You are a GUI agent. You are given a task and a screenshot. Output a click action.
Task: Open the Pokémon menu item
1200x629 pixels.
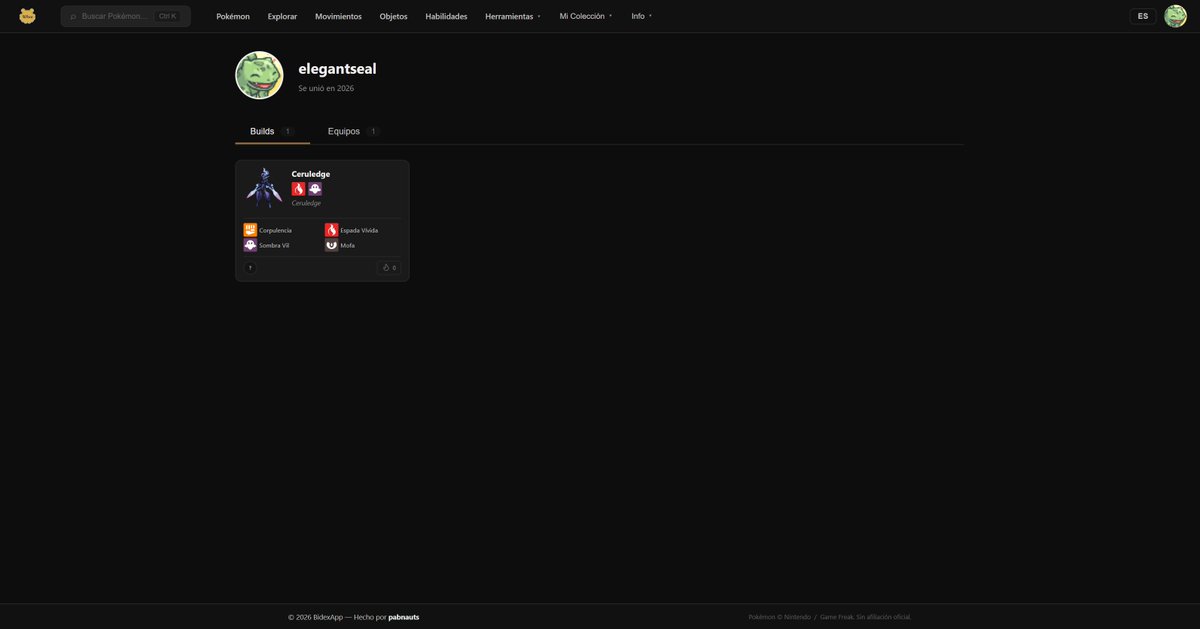coord(233,16)
